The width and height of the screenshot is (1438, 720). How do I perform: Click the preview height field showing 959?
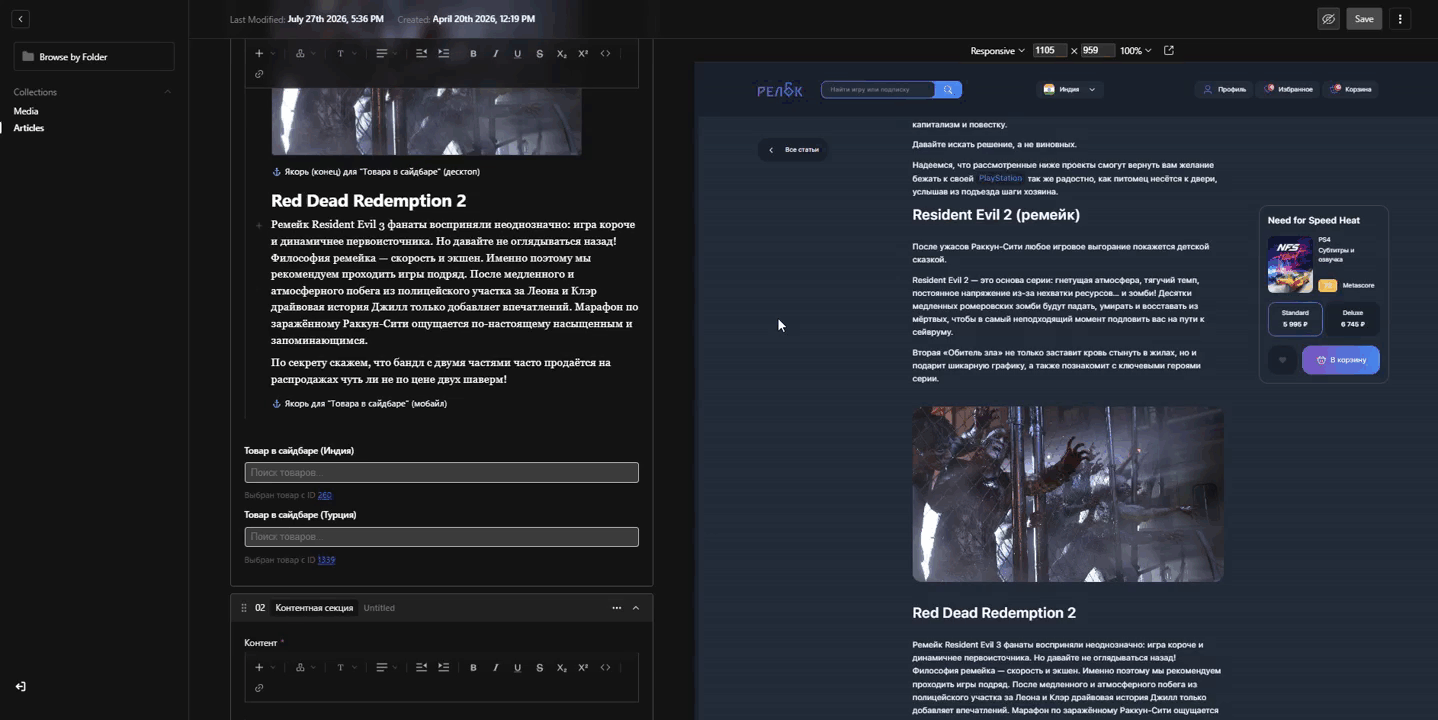coord(1097,50)
